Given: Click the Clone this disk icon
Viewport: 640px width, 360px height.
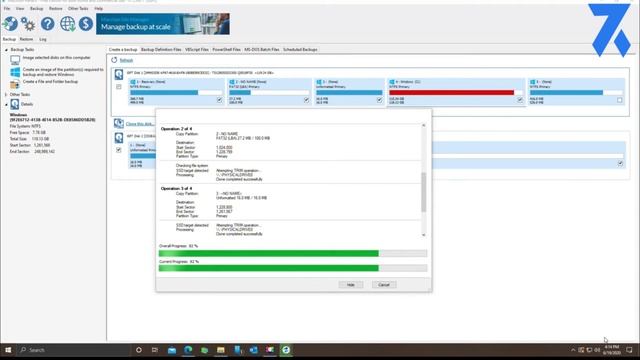Looking at the screenshot, I should click(x=119, y=123).
